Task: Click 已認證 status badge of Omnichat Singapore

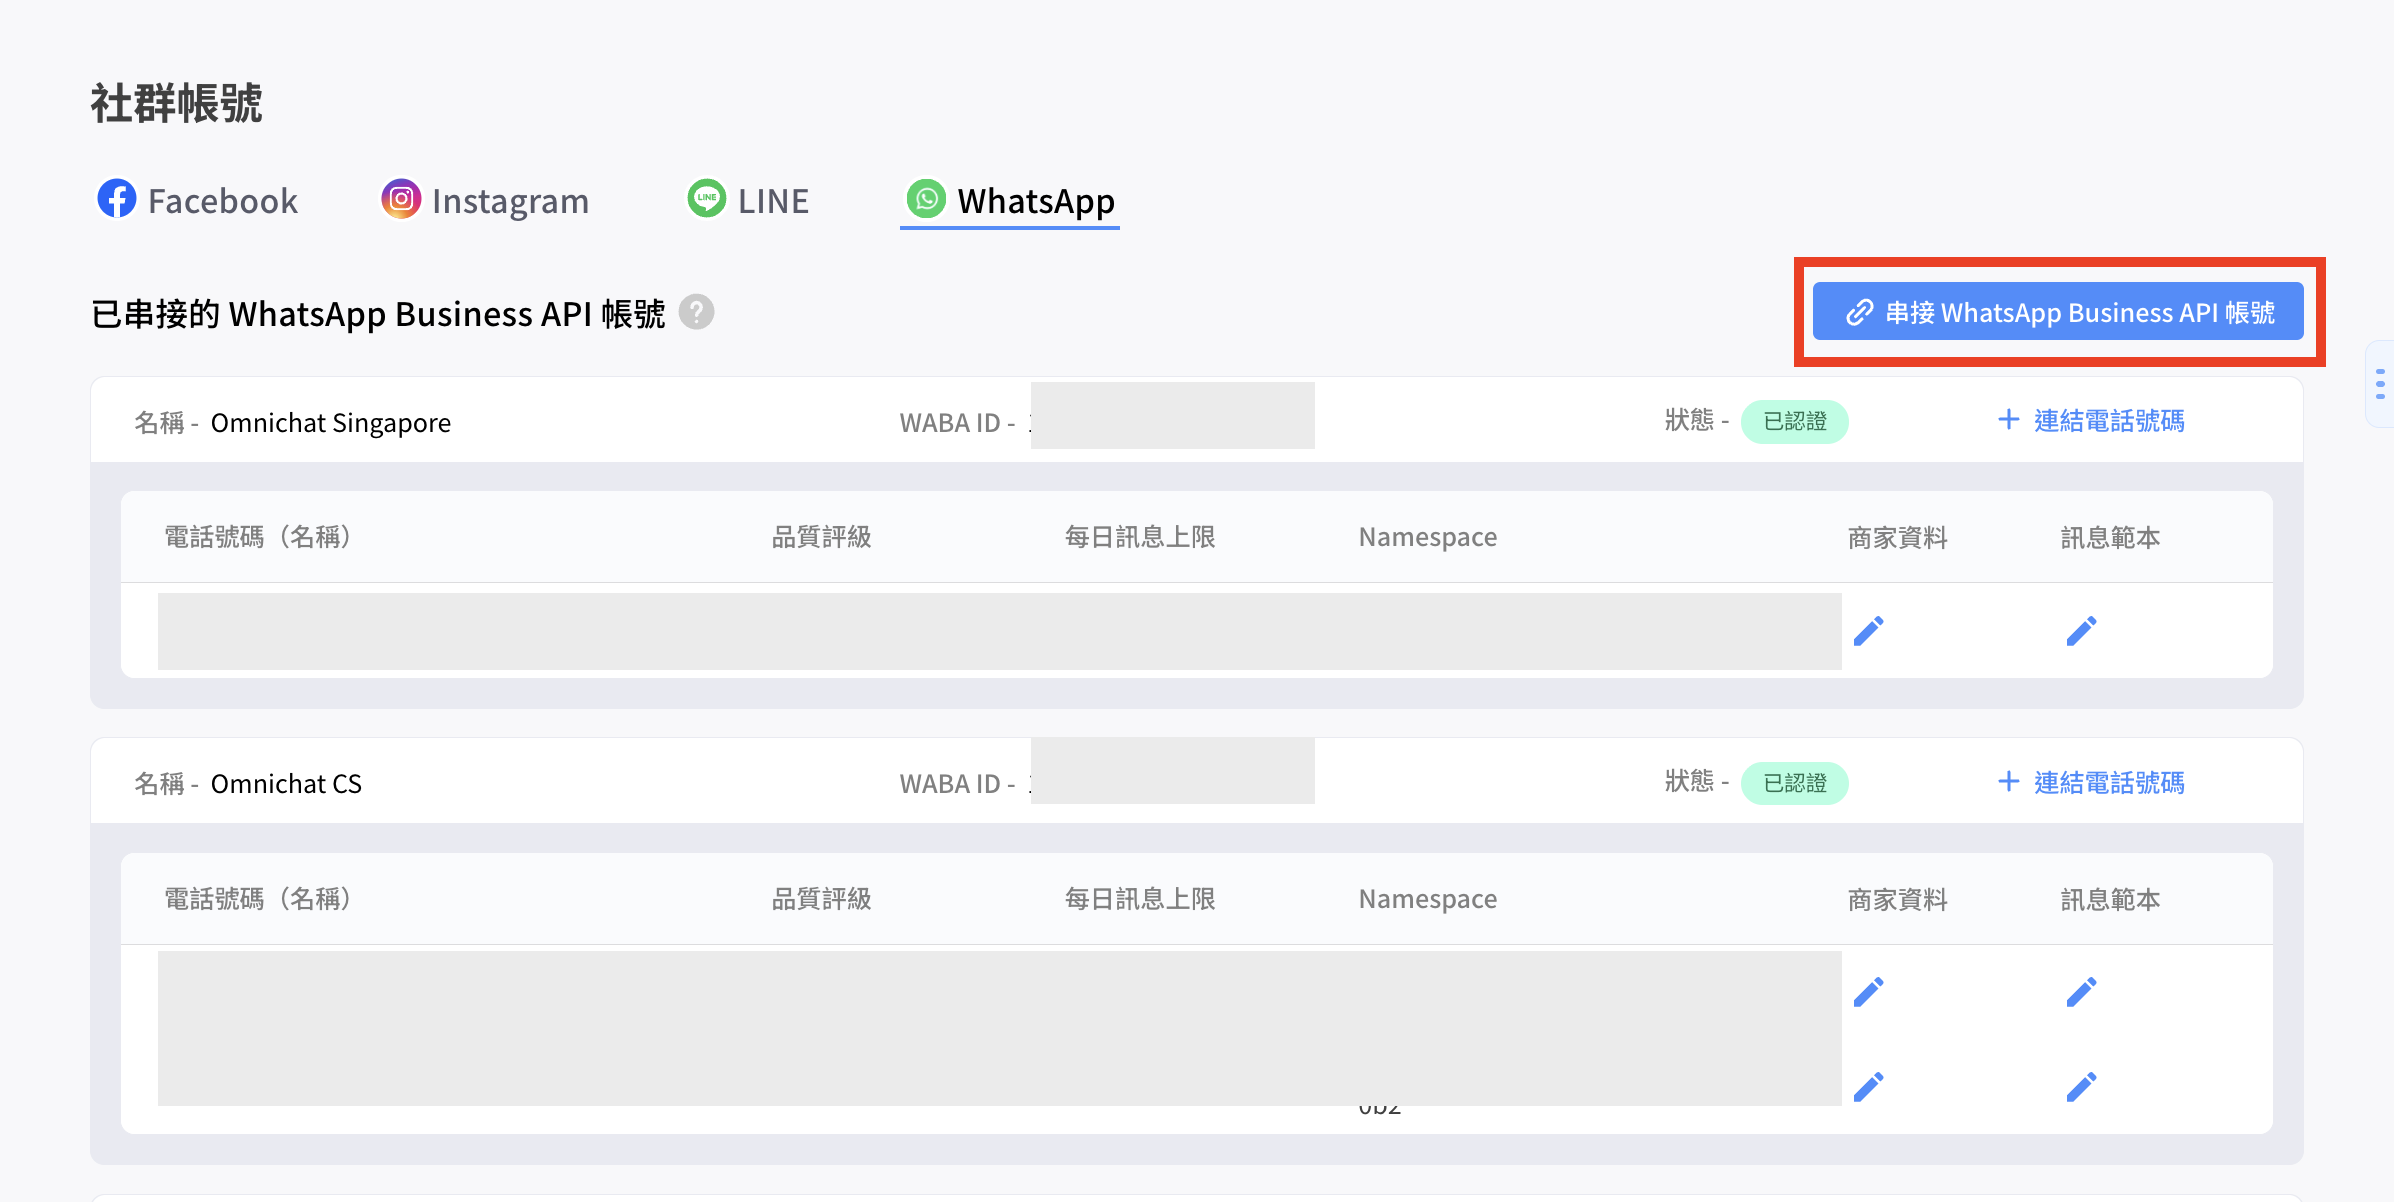Action: (1794, 422)
